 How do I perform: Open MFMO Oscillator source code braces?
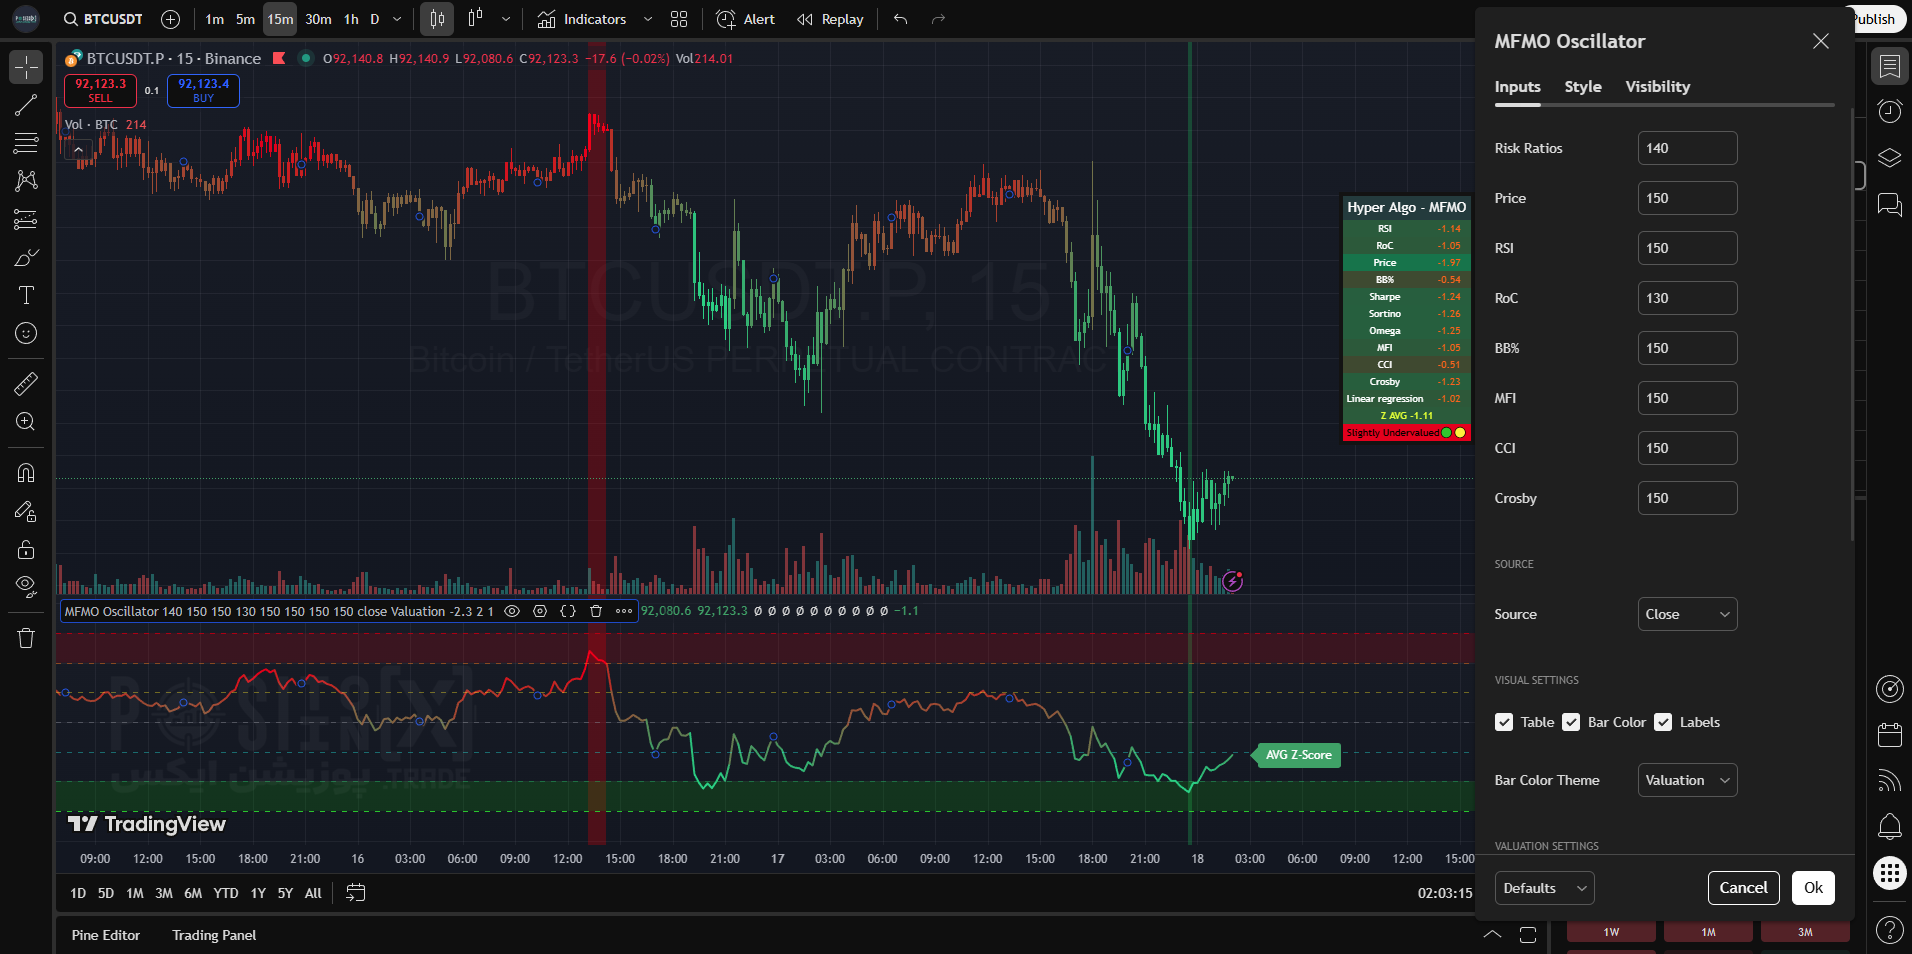click(x=568, y=611)
